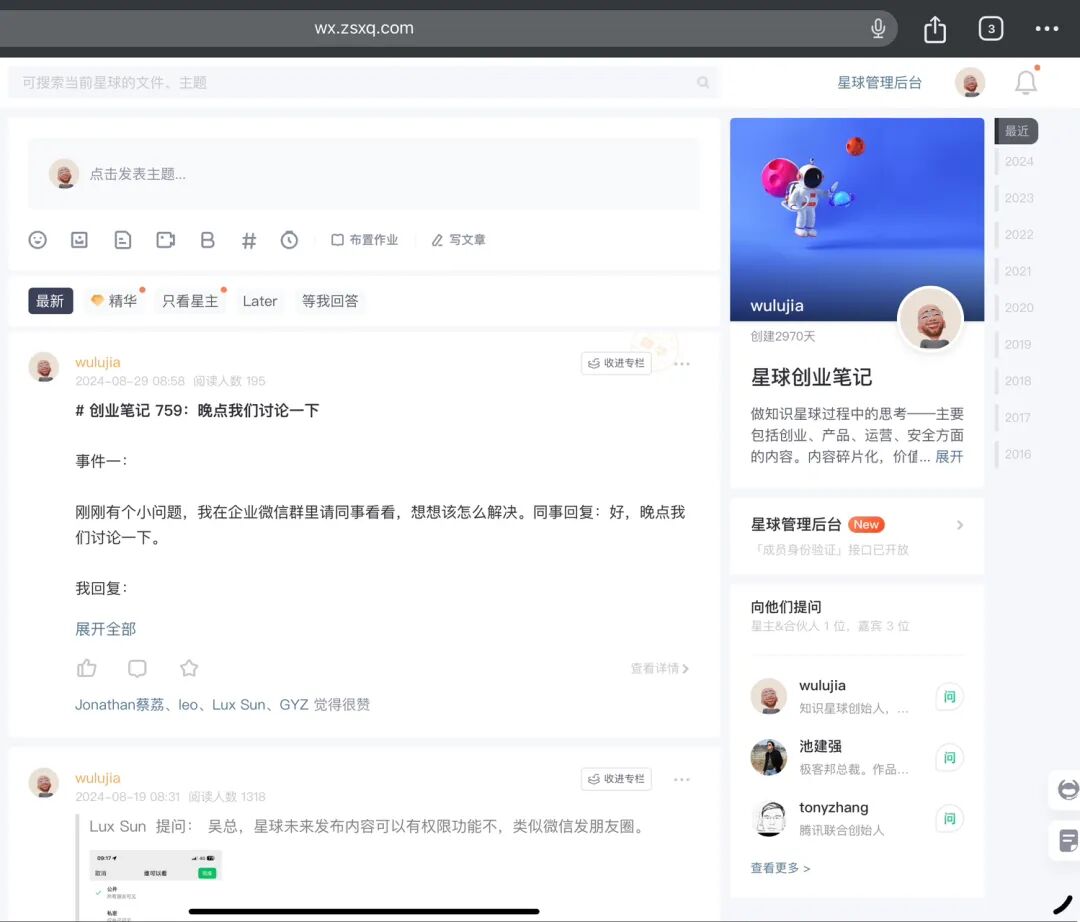Add a video to the post
1080x922 pixels.
pyautogui.click(x=165, y=240)
